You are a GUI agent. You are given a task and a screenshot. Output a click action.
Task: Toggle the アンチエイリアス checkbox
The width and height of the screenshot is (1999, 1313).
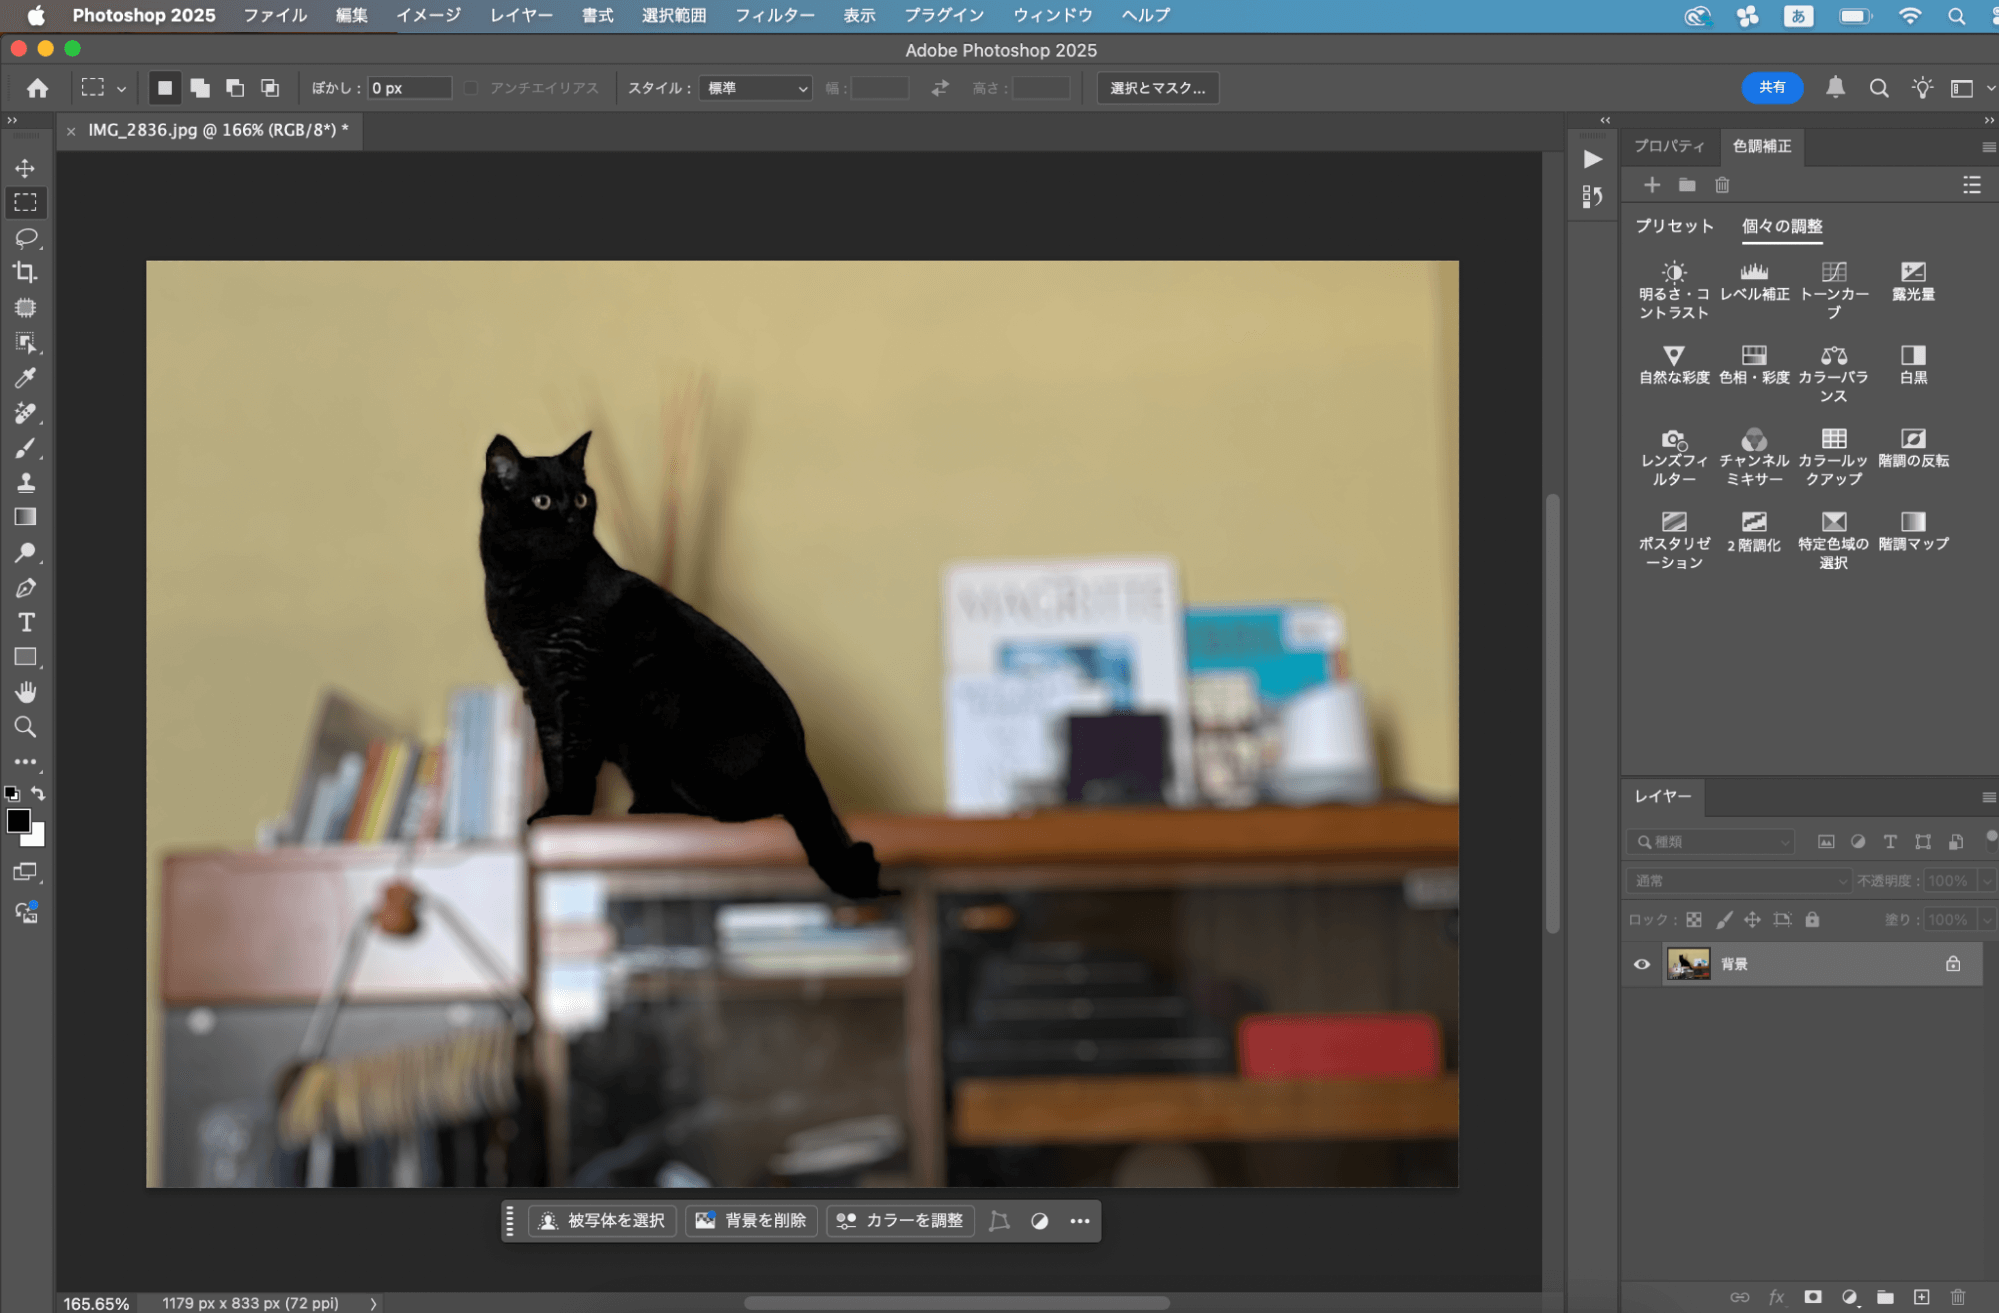471,88
